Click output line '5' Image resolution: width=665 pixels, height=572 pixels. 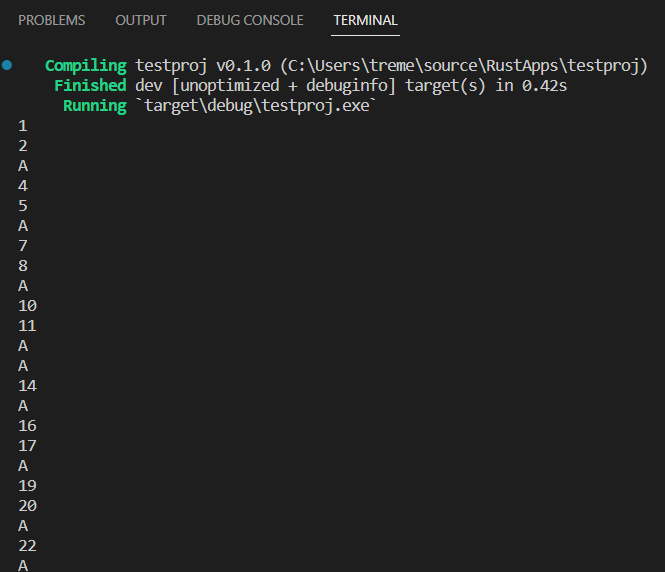tap(23, 206)
